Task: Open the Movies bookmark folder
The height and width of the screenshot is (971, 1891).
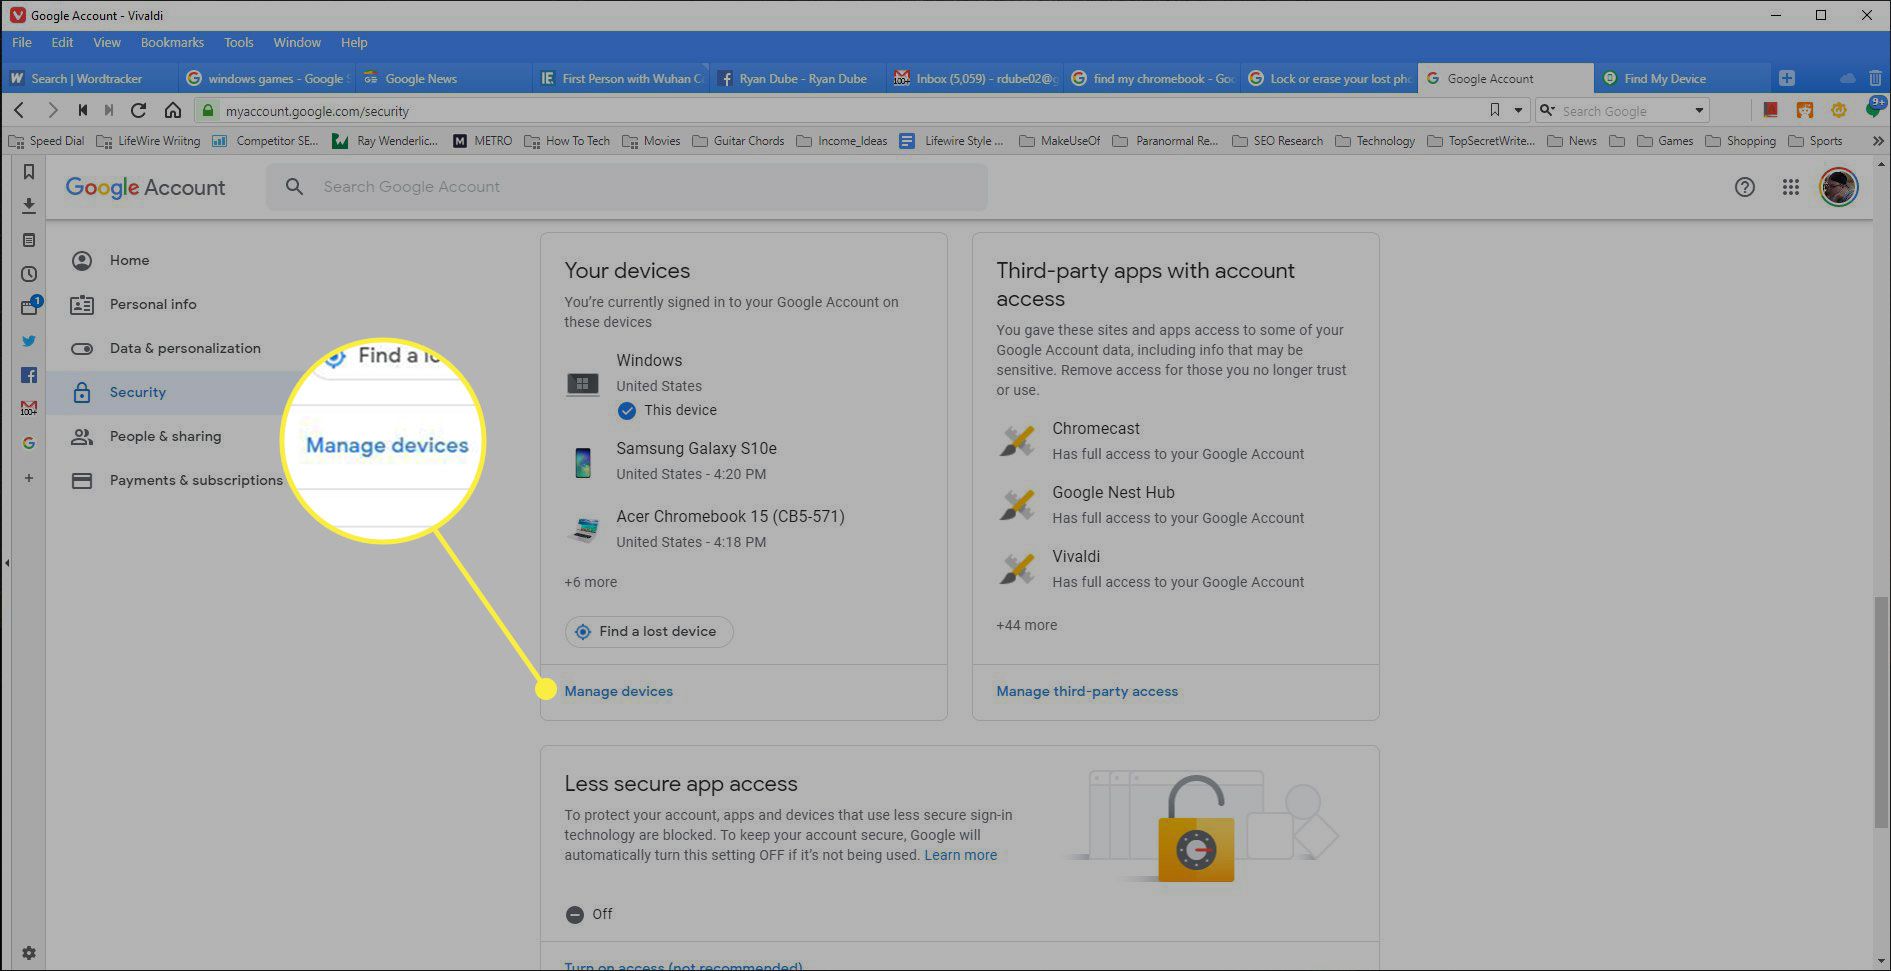Action: (651, 141)
